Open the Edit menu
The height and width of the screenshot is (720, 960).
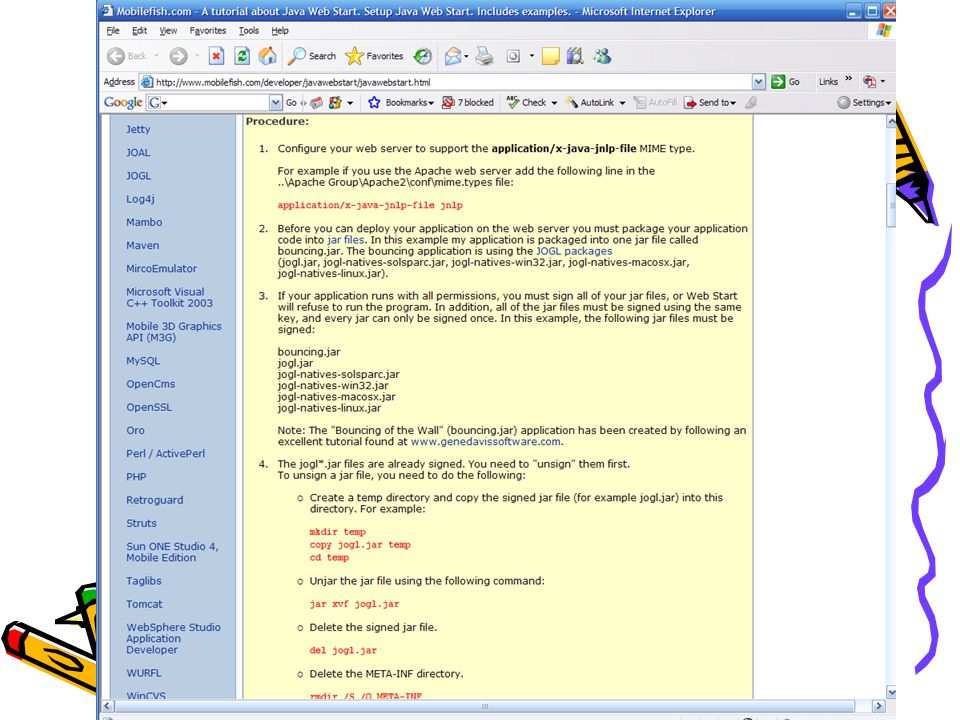140,31
